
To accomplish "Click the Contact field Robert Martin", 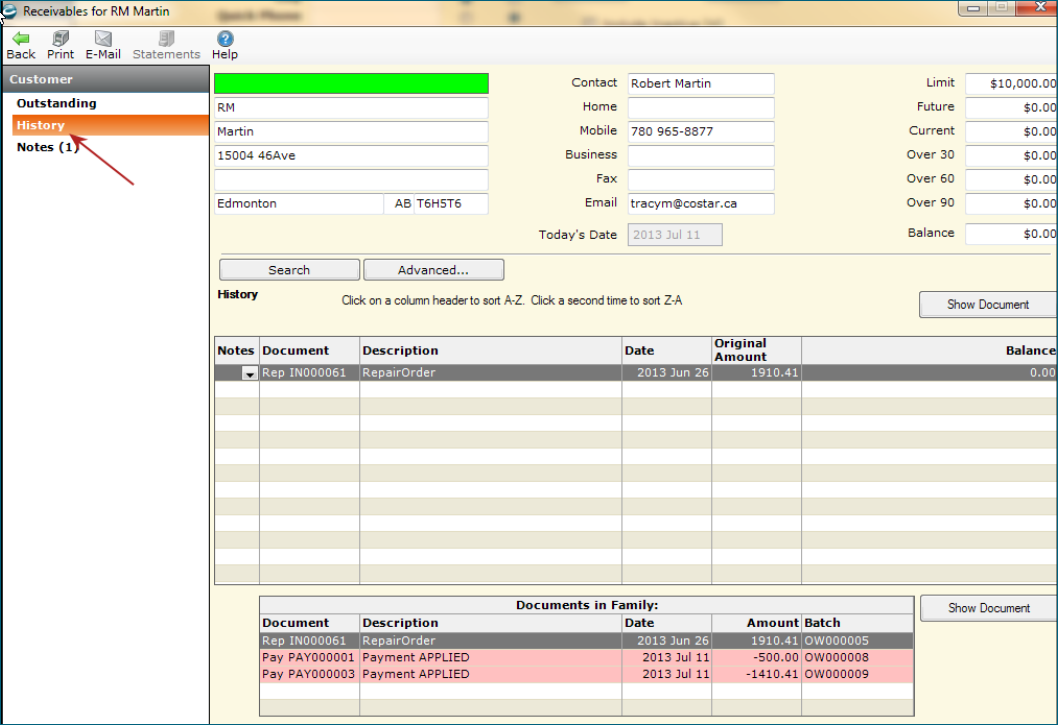I will click(x=700, y=84).
